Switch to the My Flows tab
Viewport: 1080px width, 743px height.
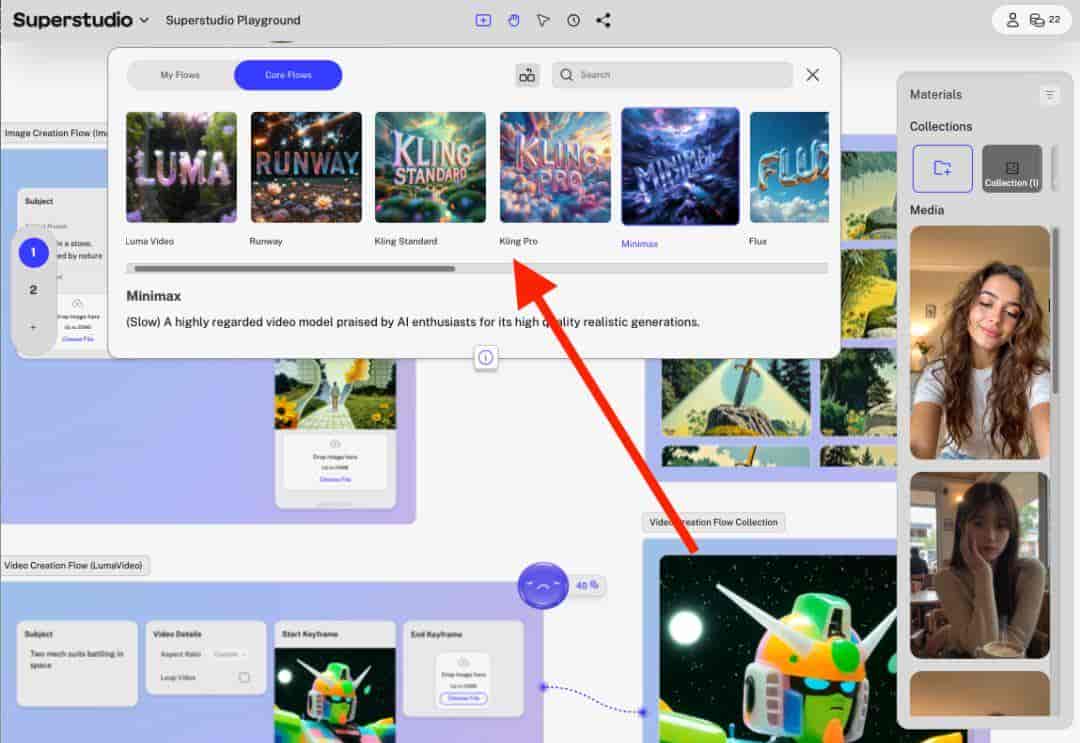[180, 75]
